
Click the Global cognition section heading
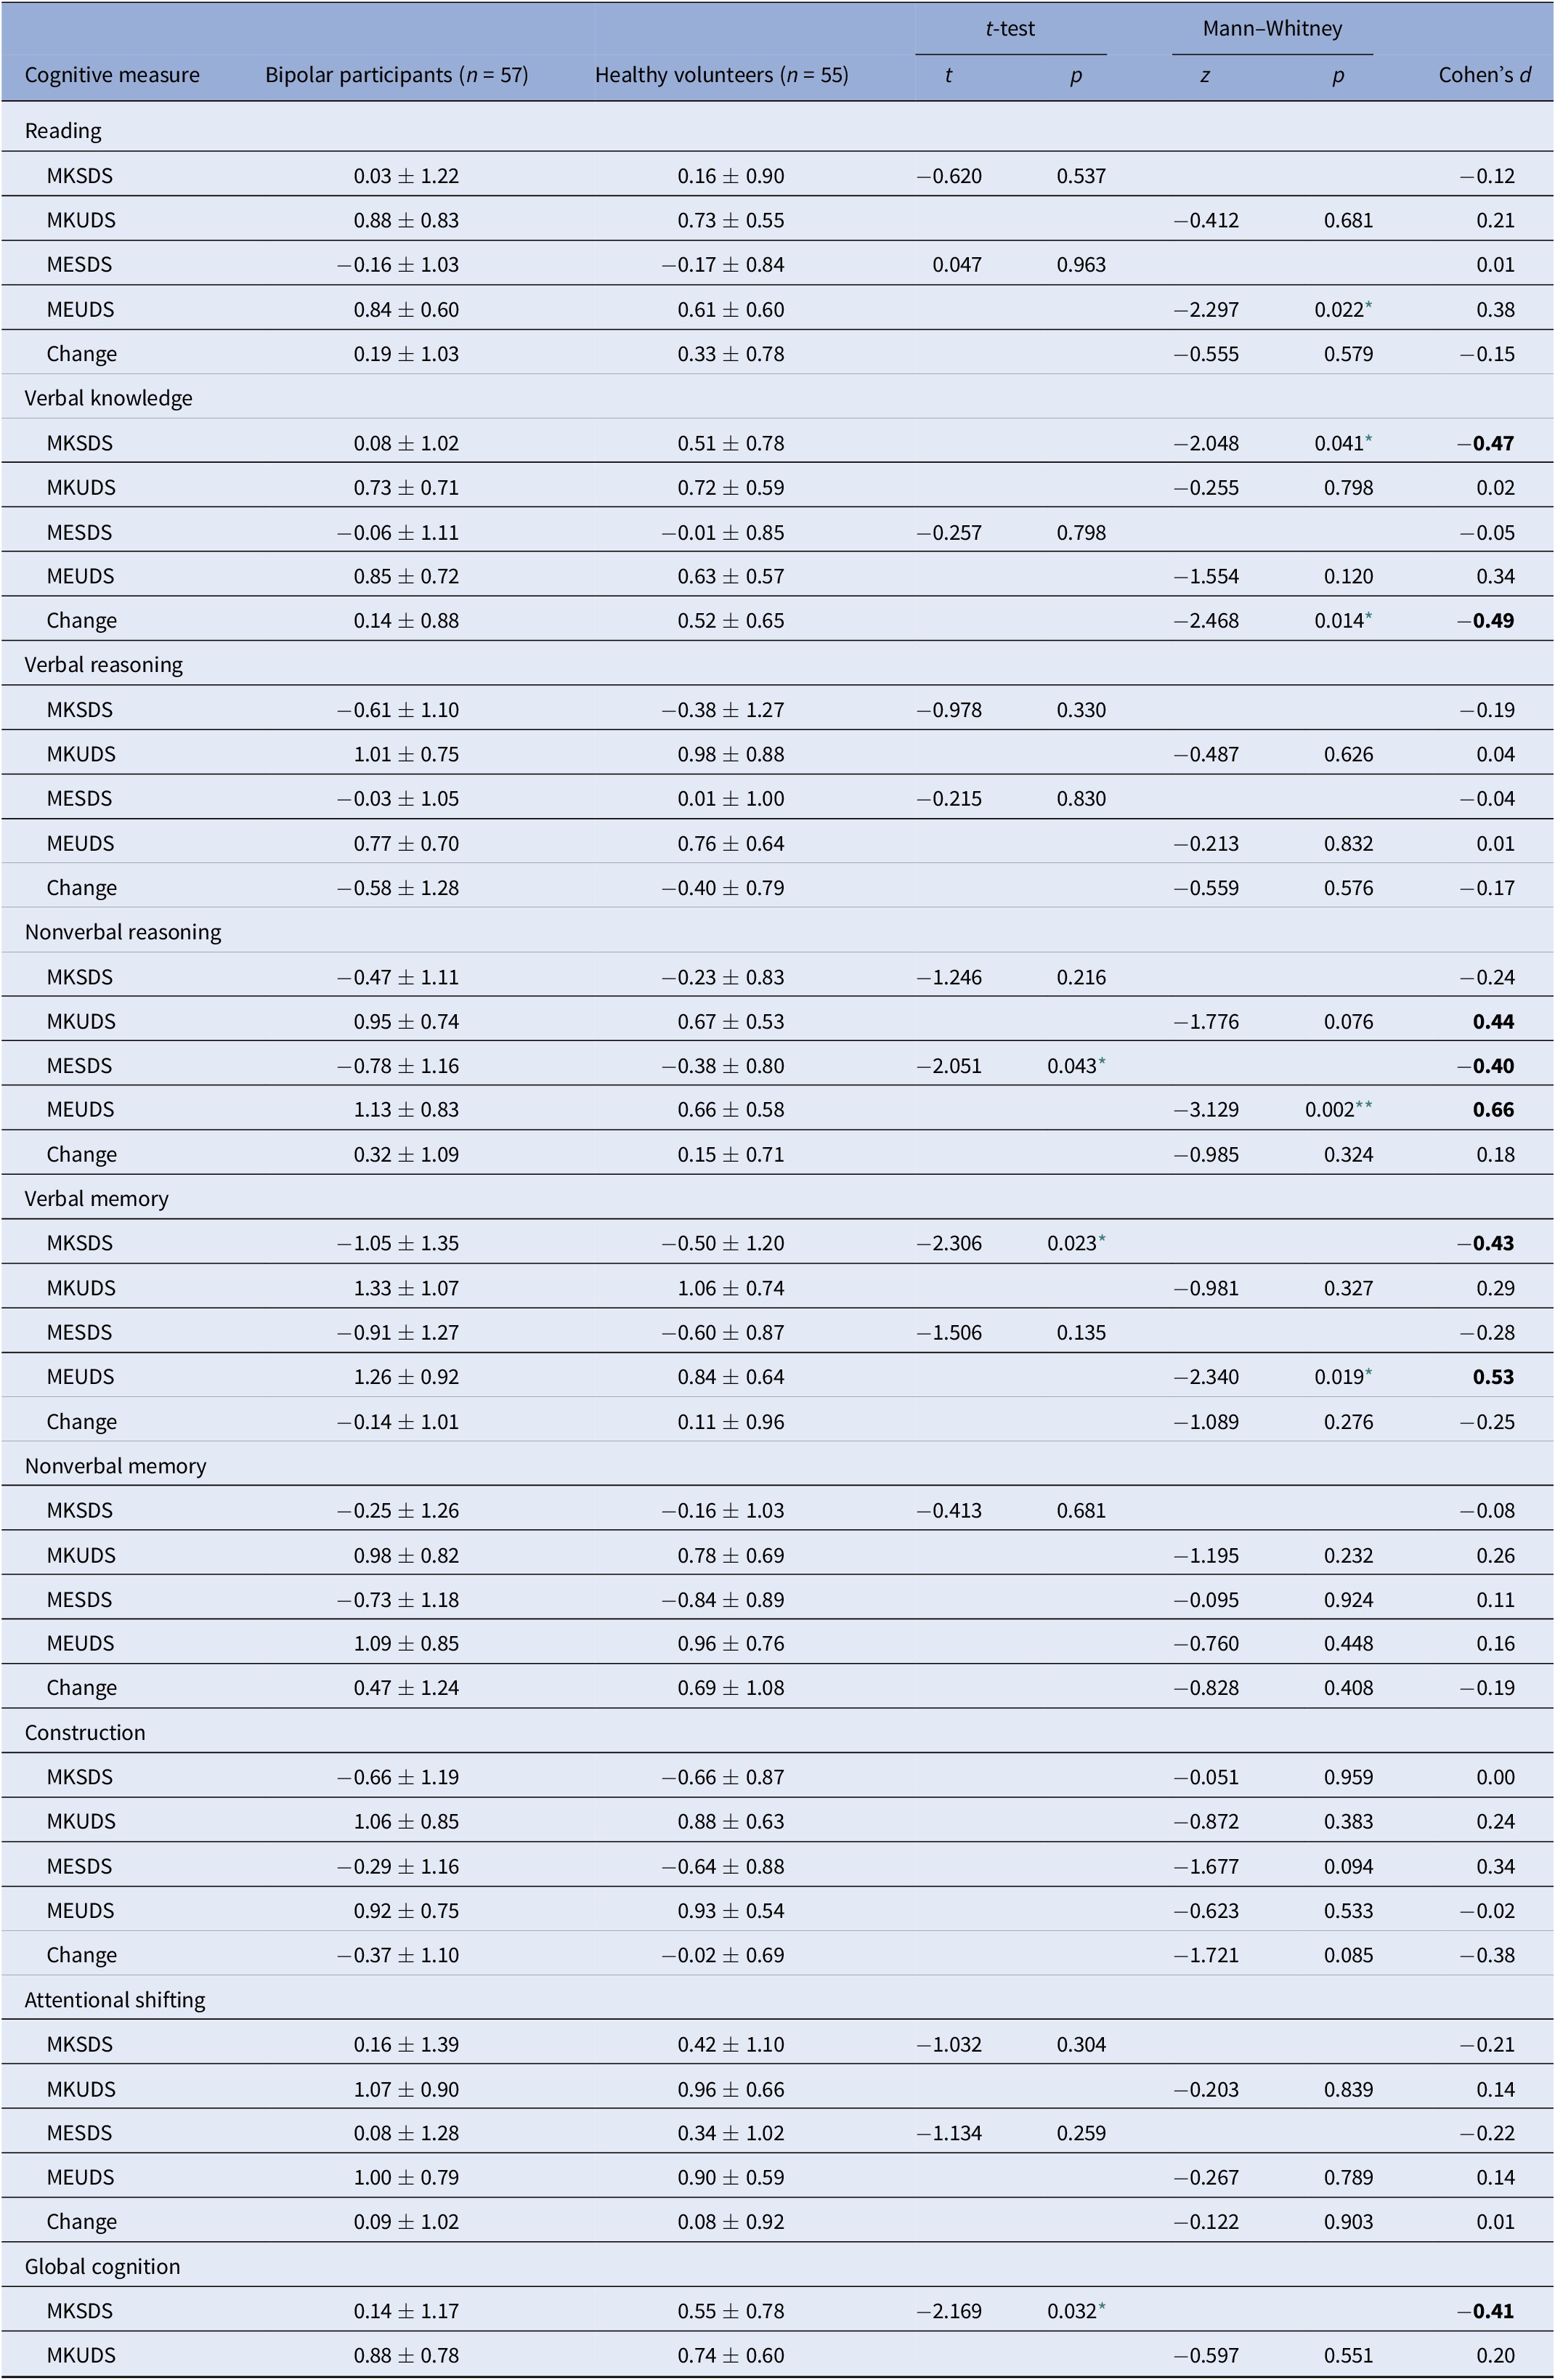(102, 2267)
